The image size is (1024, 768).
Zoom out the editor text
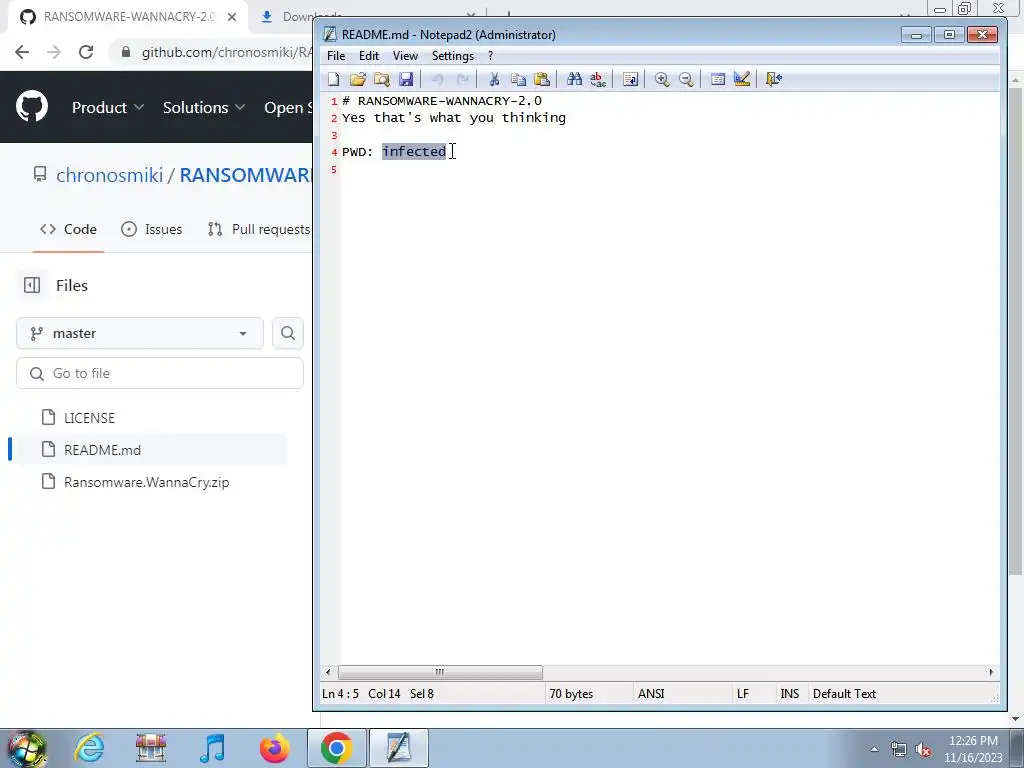click(x=686, y=80)
